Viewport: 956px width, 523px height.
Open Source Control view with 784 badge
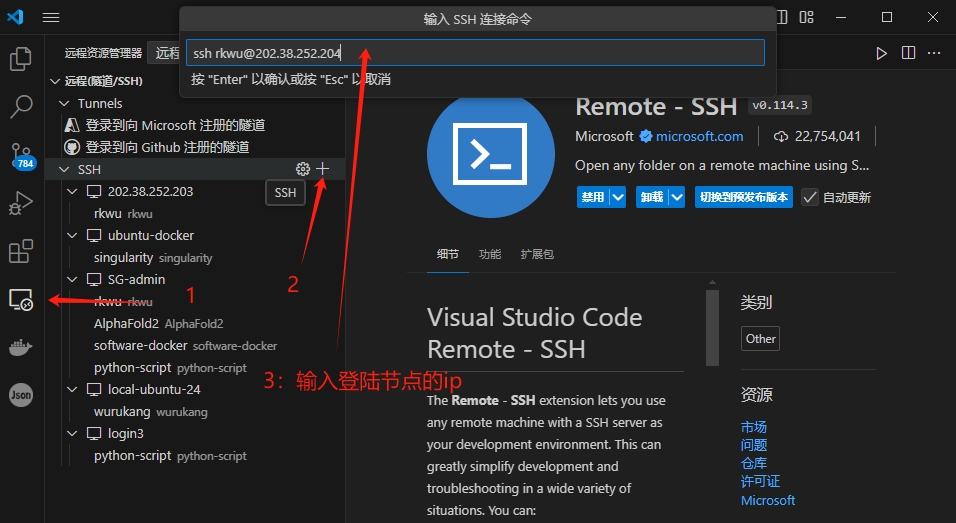coord(22,156)
